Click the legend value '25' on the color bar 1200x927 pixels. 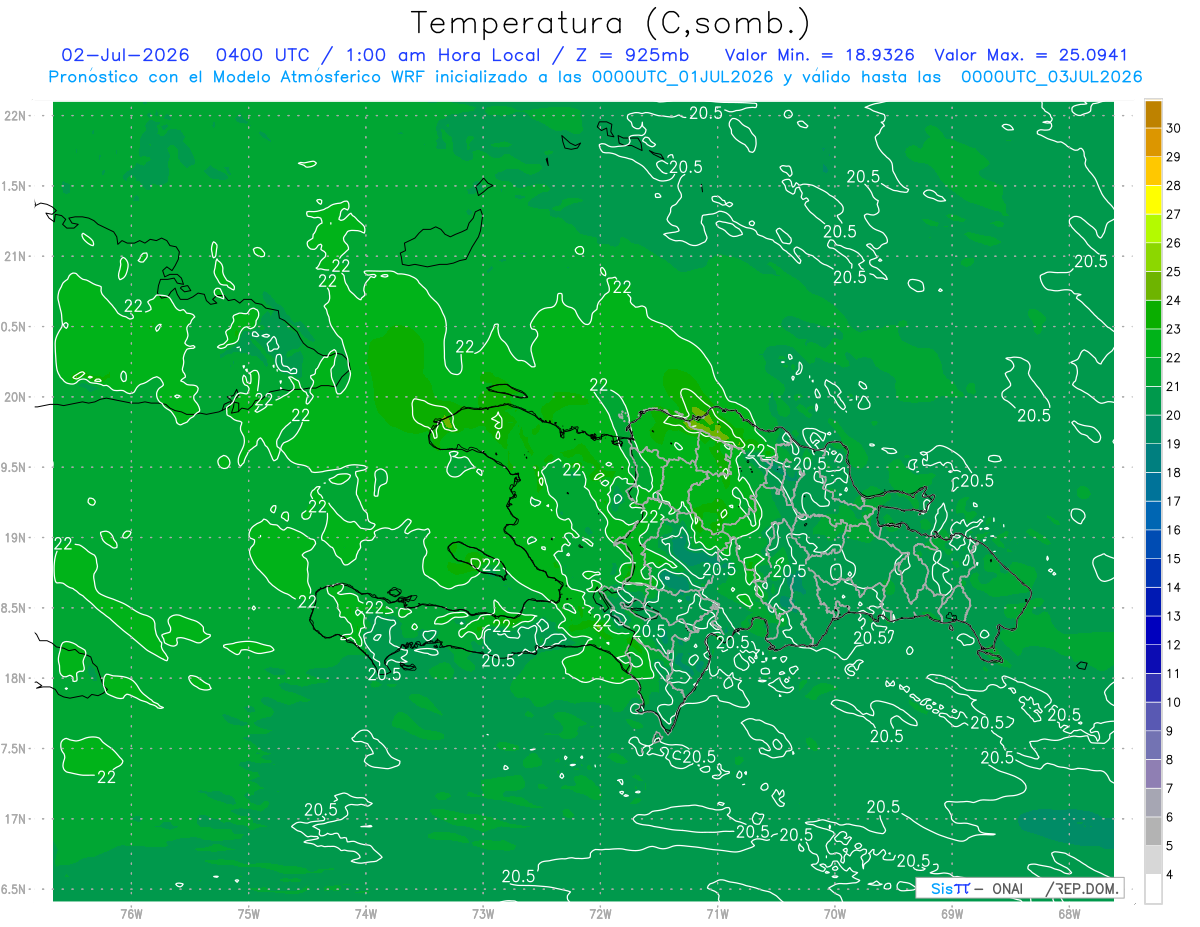pos(1174,272)
